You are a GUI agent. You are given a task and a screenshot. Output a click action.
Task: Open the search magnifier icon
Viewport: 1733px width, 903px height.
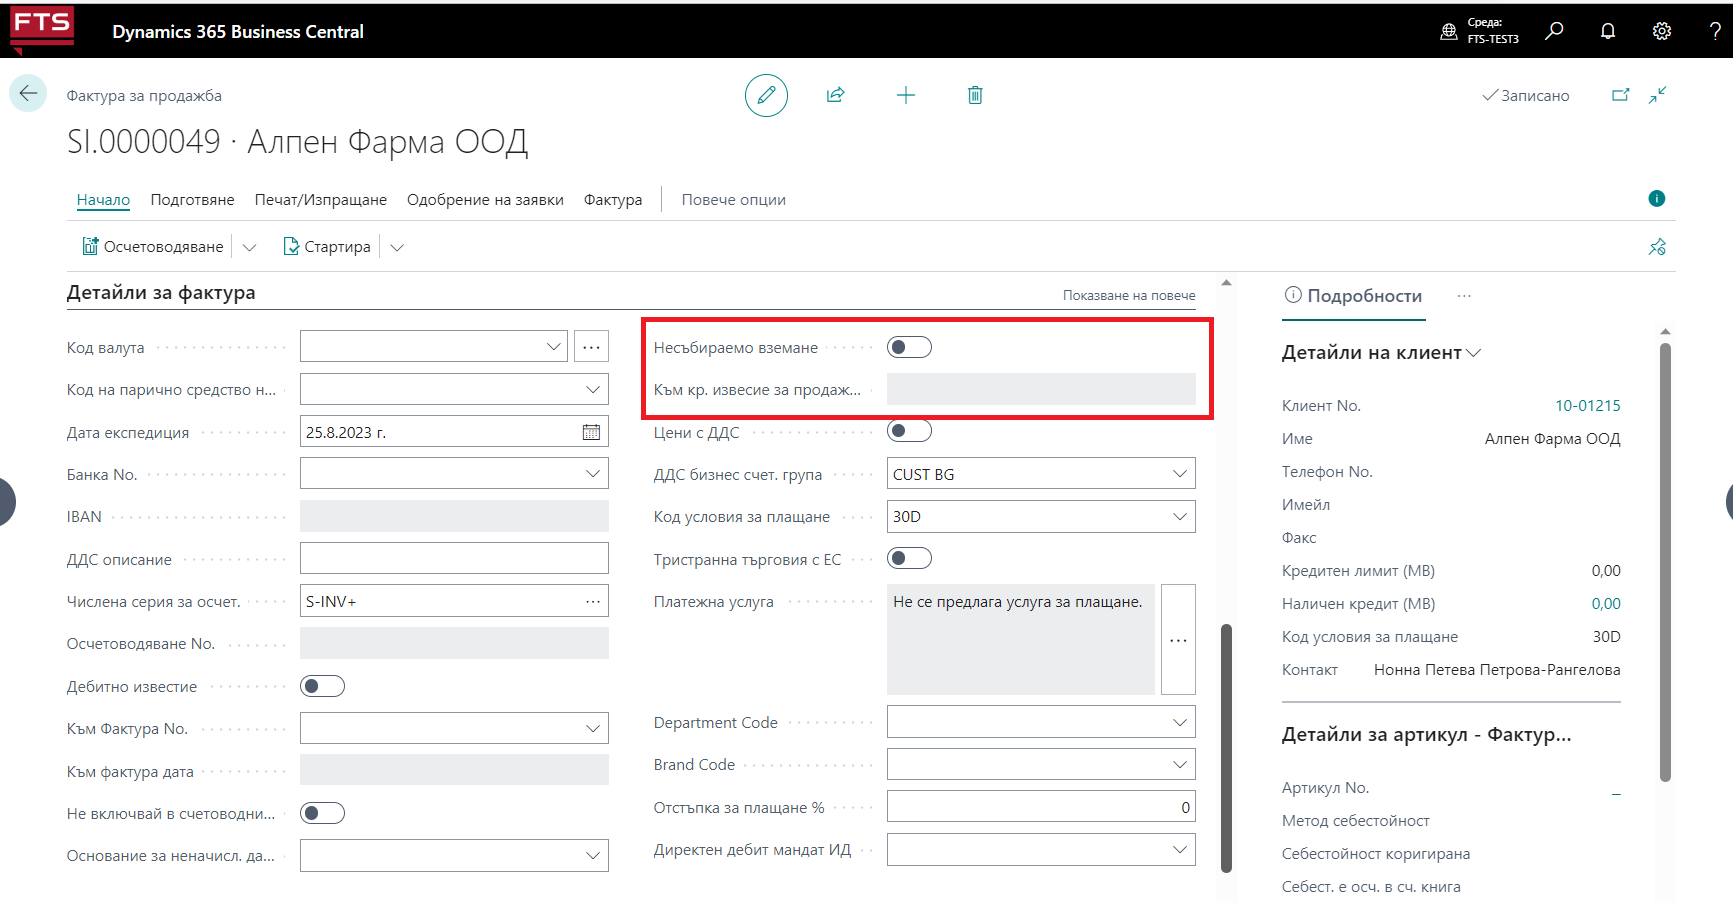(1554, 31)
